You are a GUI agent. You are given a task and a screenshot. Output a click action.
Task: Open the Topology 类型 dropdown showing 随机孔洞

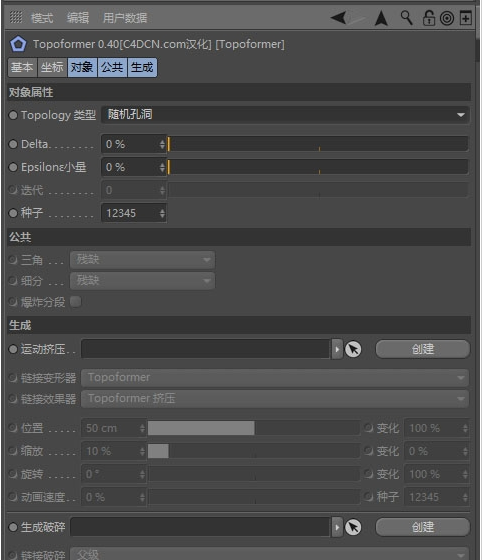coord(285,115)
